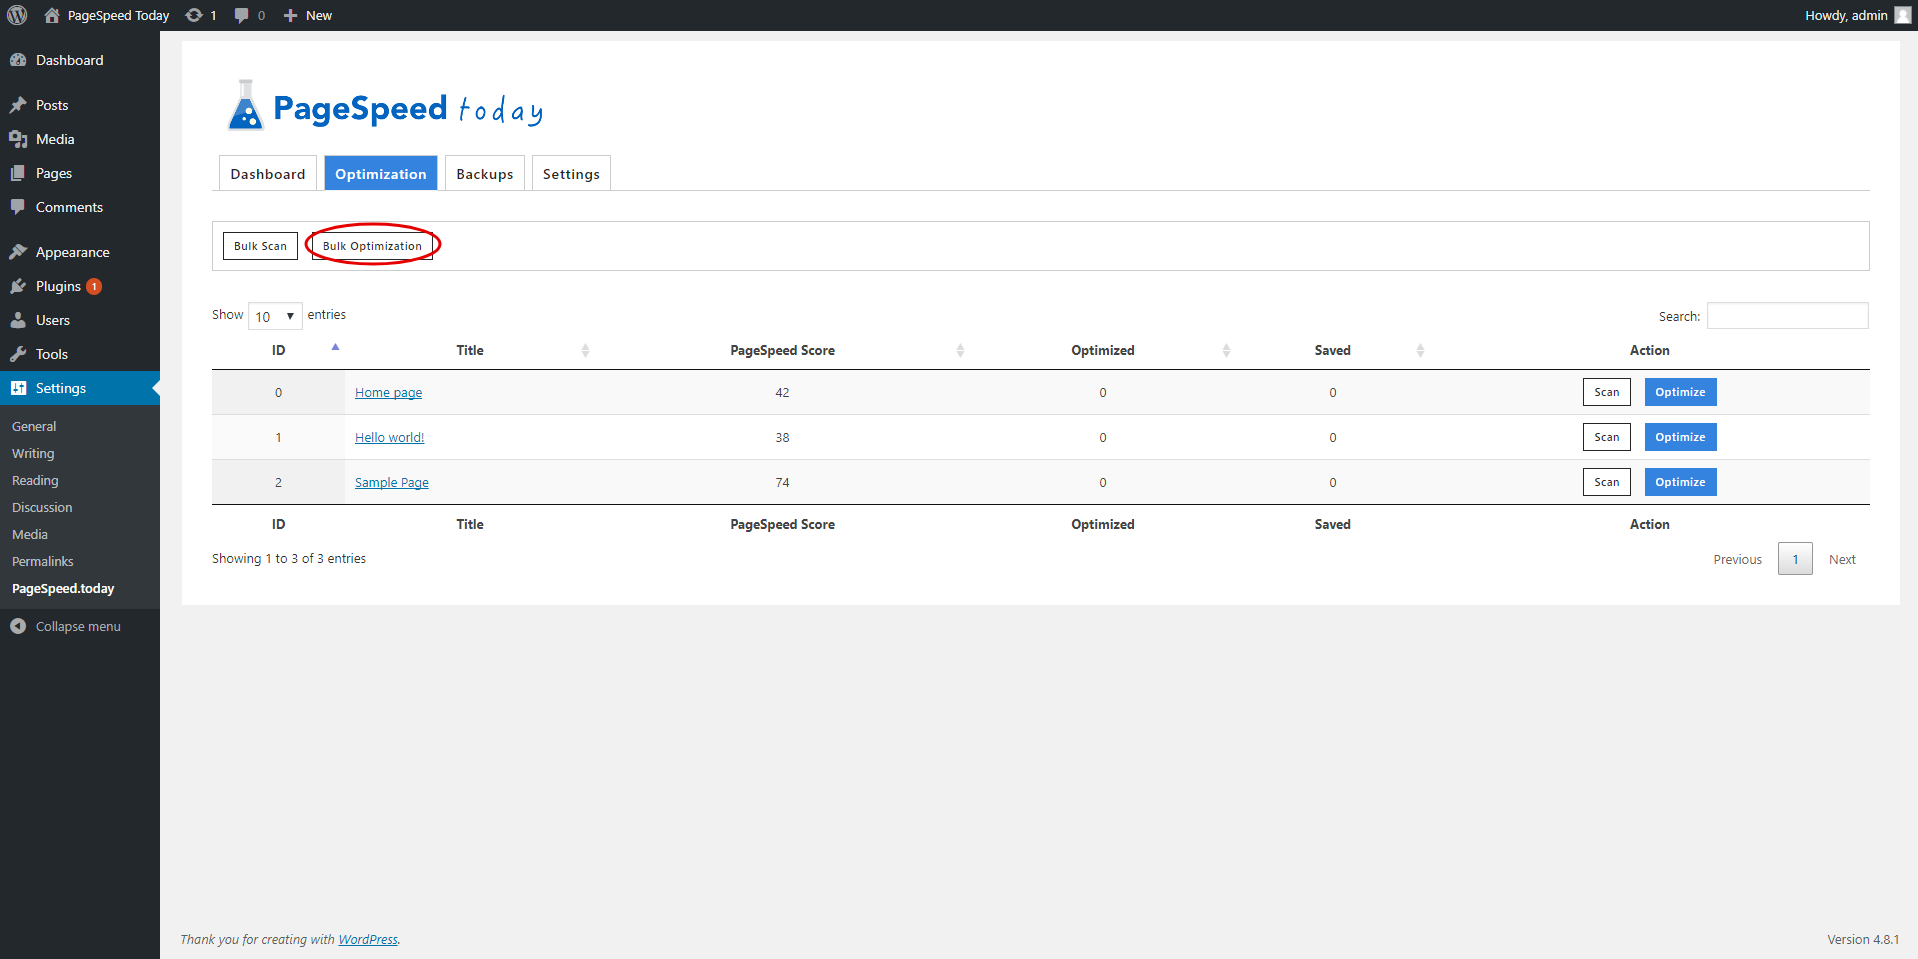Screen dimensions: 1918x959
Task: Go to the plugin Settings tab
Action: (571, 173)
